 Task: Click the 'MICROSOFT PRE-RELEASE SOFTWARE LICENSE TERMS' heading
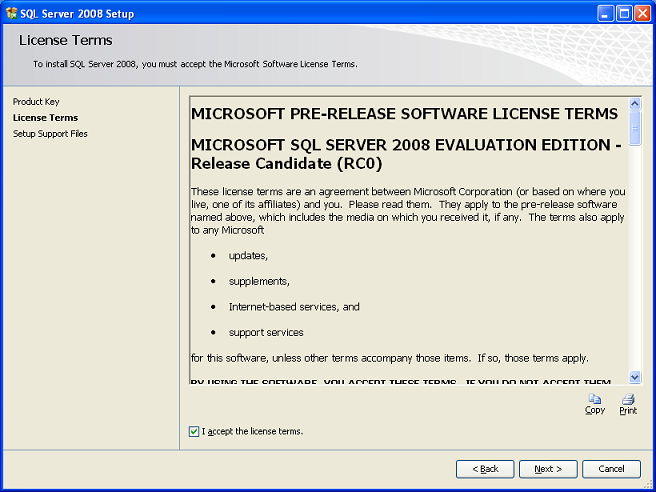click(x=404, y=113)
